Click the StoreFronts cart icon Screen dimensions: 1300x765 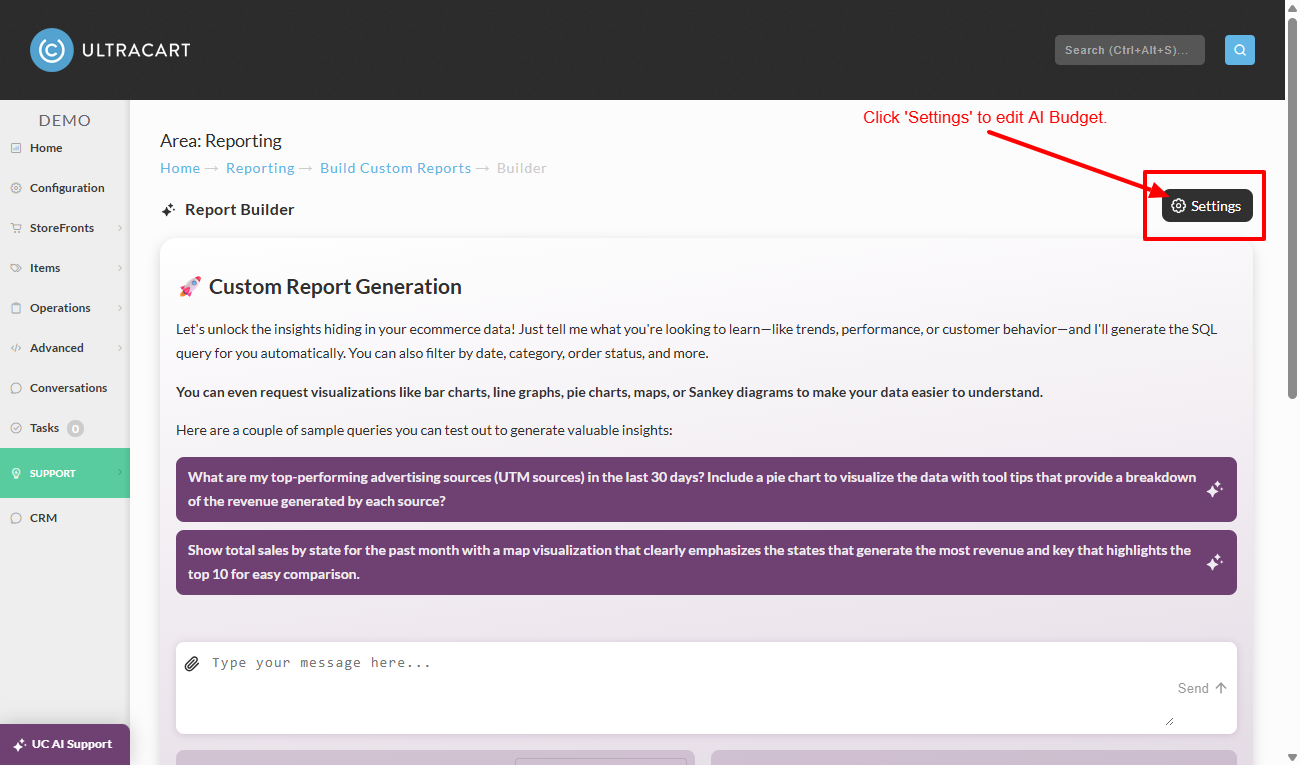pos(16,228)
